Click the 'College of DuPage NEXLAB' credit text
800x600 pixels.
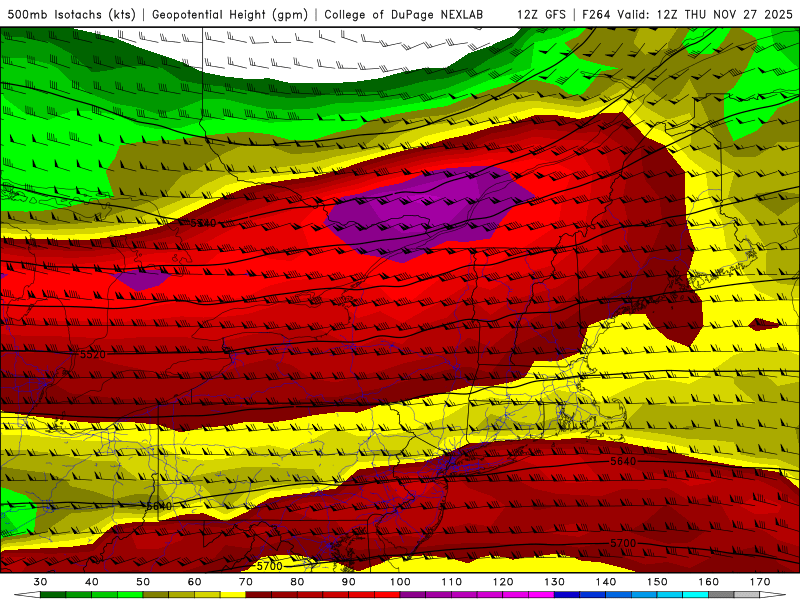tap(404, 14)
